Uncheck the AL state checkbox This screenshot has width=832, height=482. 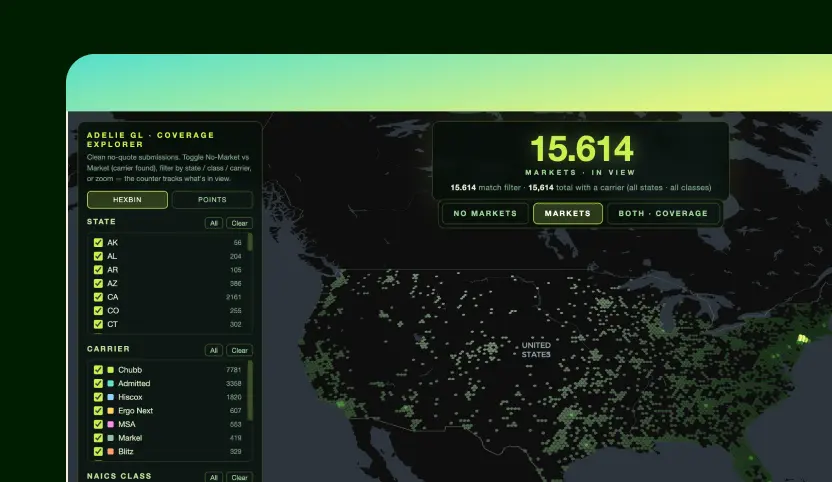pyautogui.click(x=98, y=256)
